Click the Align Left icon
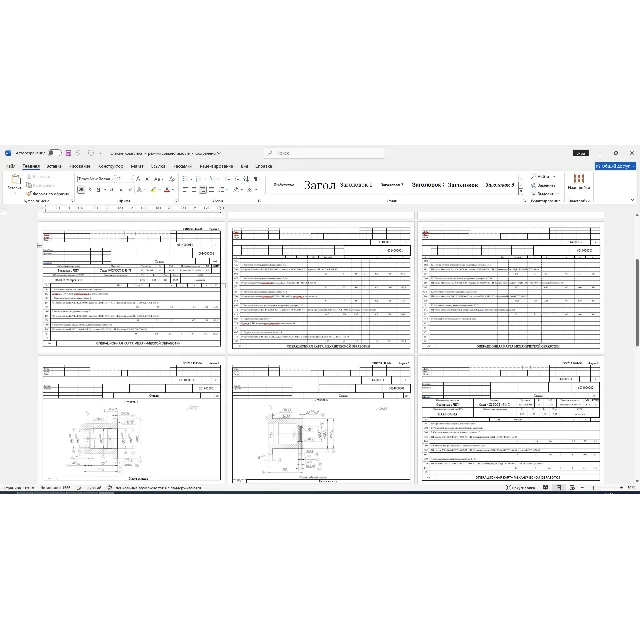 pyautogui.click(x=185, y=190)
